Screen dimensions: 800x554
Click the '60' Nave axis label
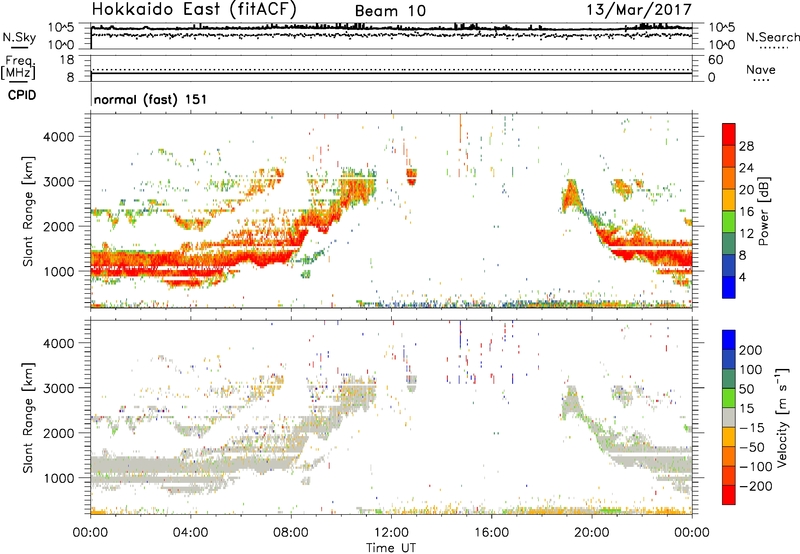pyautogui.click(x=715, y=60)
